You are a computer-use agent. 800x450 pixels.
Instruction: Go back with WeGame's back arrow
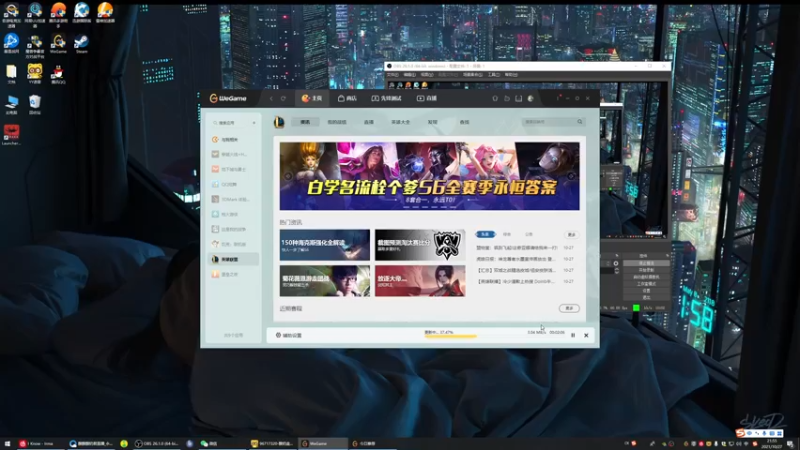click(271, 98)
